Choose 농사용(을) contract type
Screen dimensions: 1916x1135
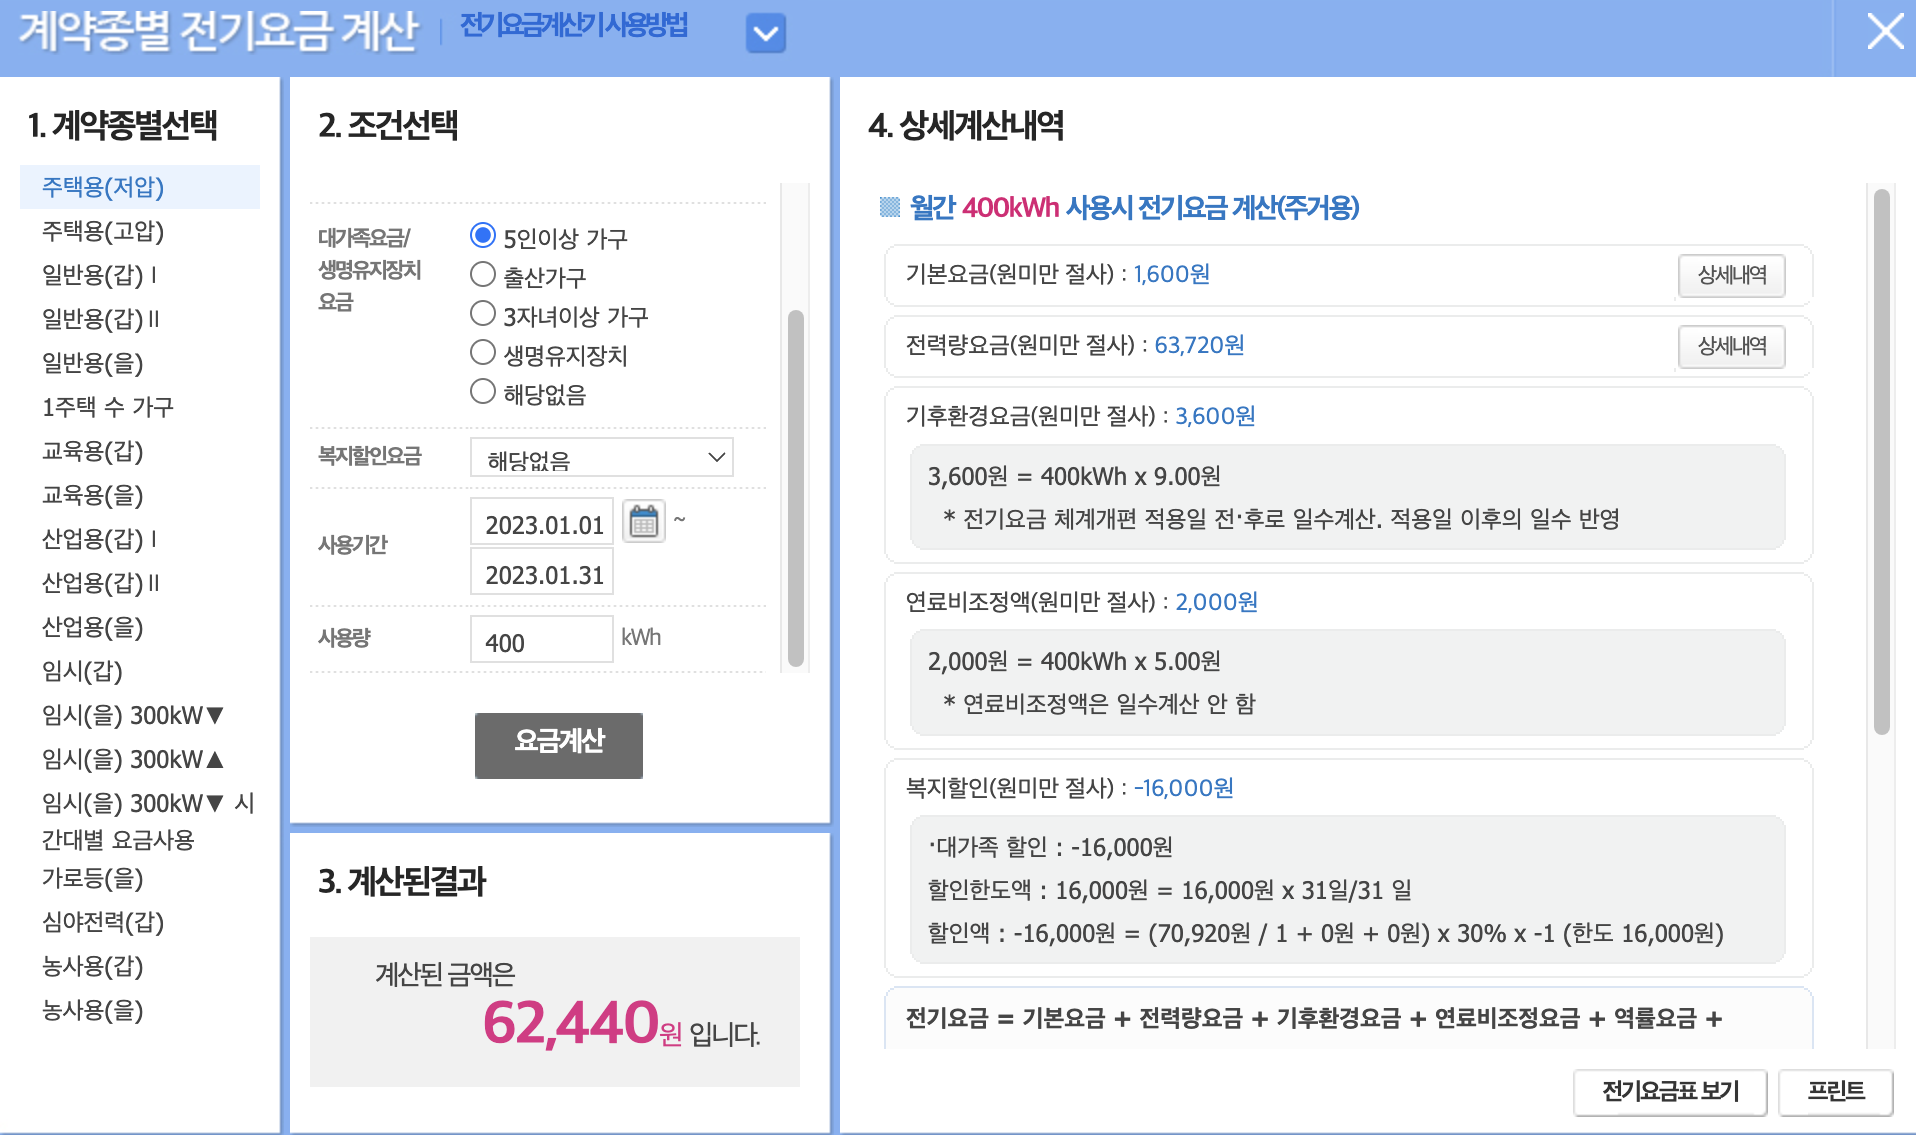tap(93, 1010)
